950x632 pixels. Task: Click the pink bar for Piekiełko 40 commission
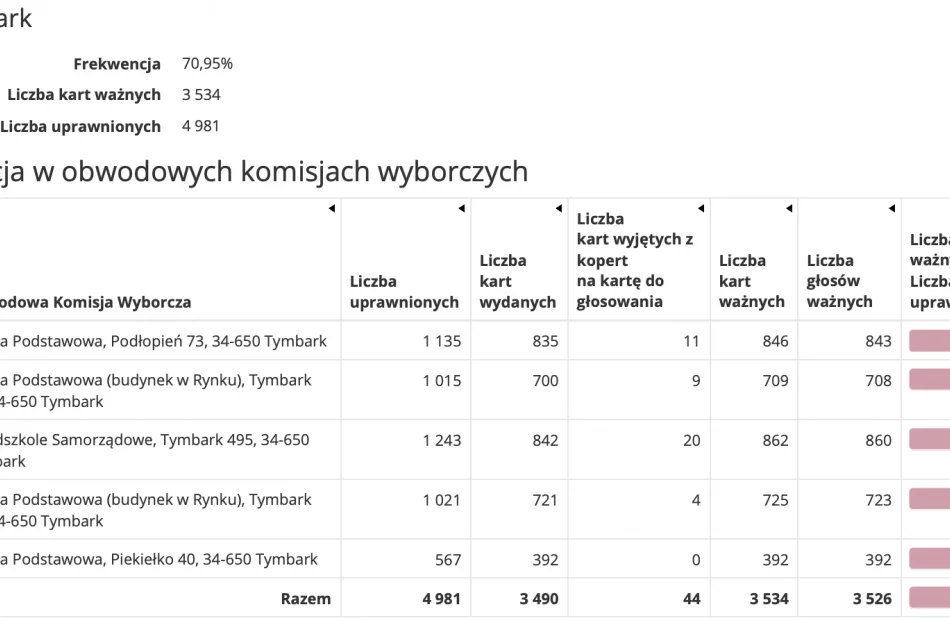pos(926,559)
